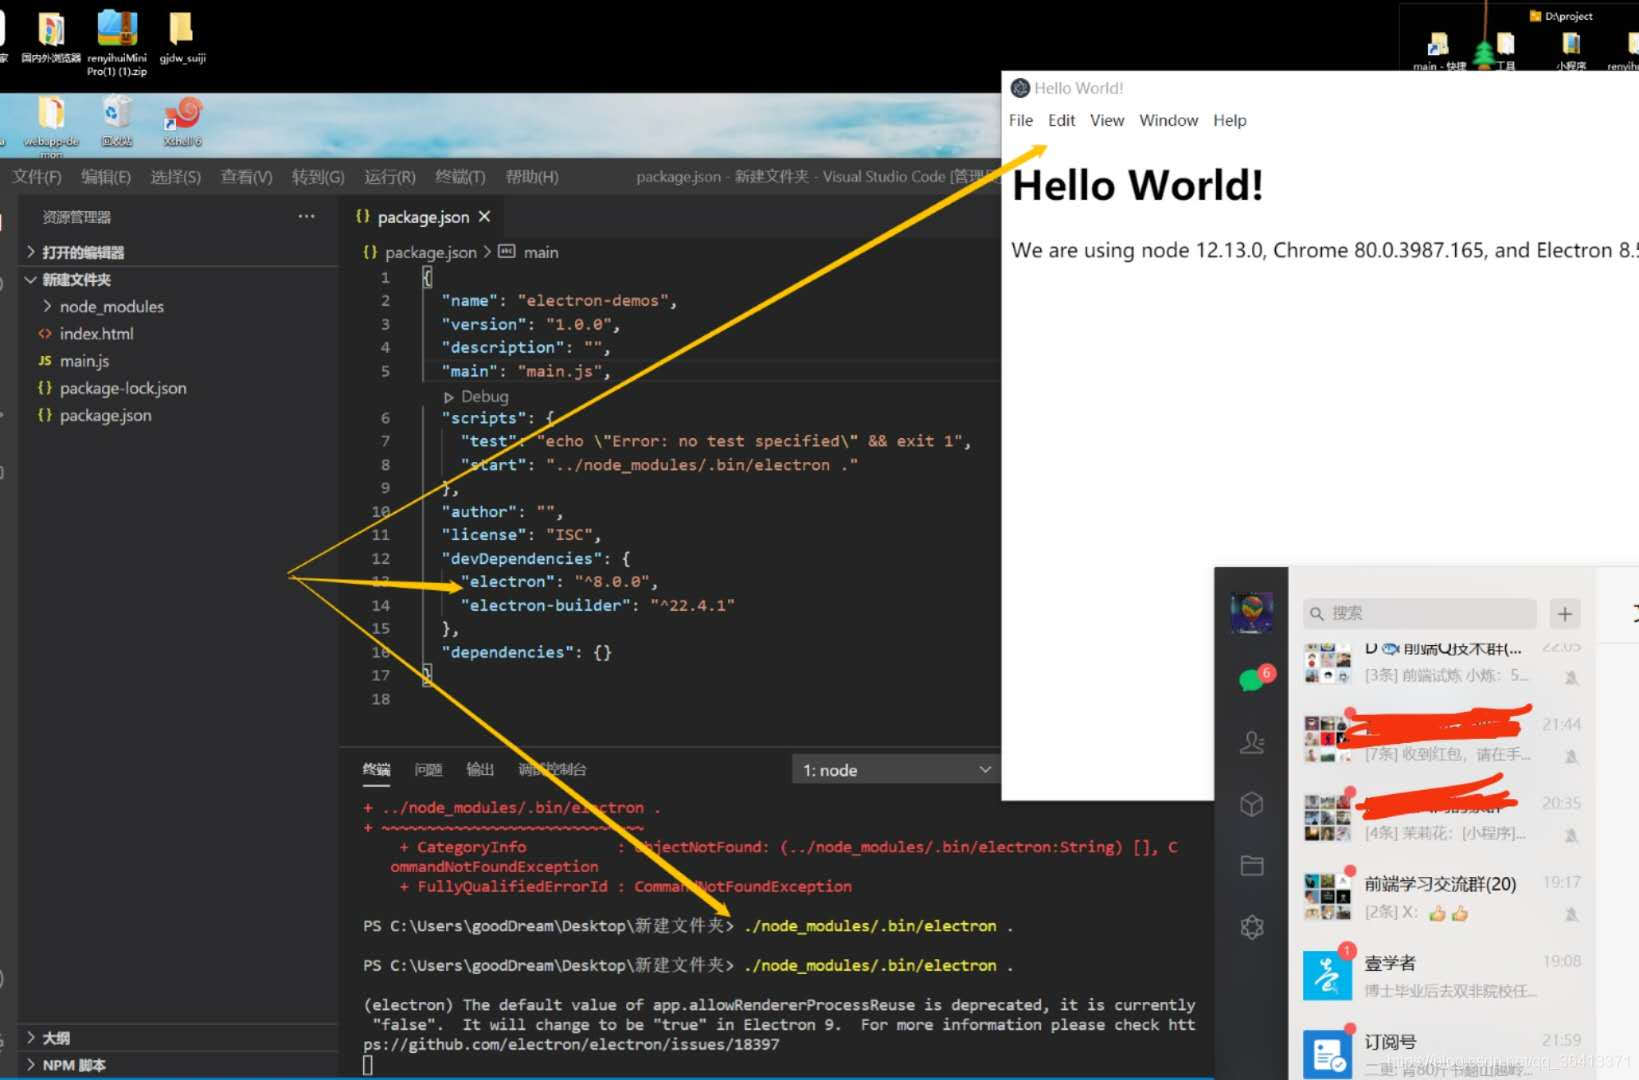Open File menu in Hello World window
Viewport: 1639px width, 1080px height.
[x=1021, y=120]
